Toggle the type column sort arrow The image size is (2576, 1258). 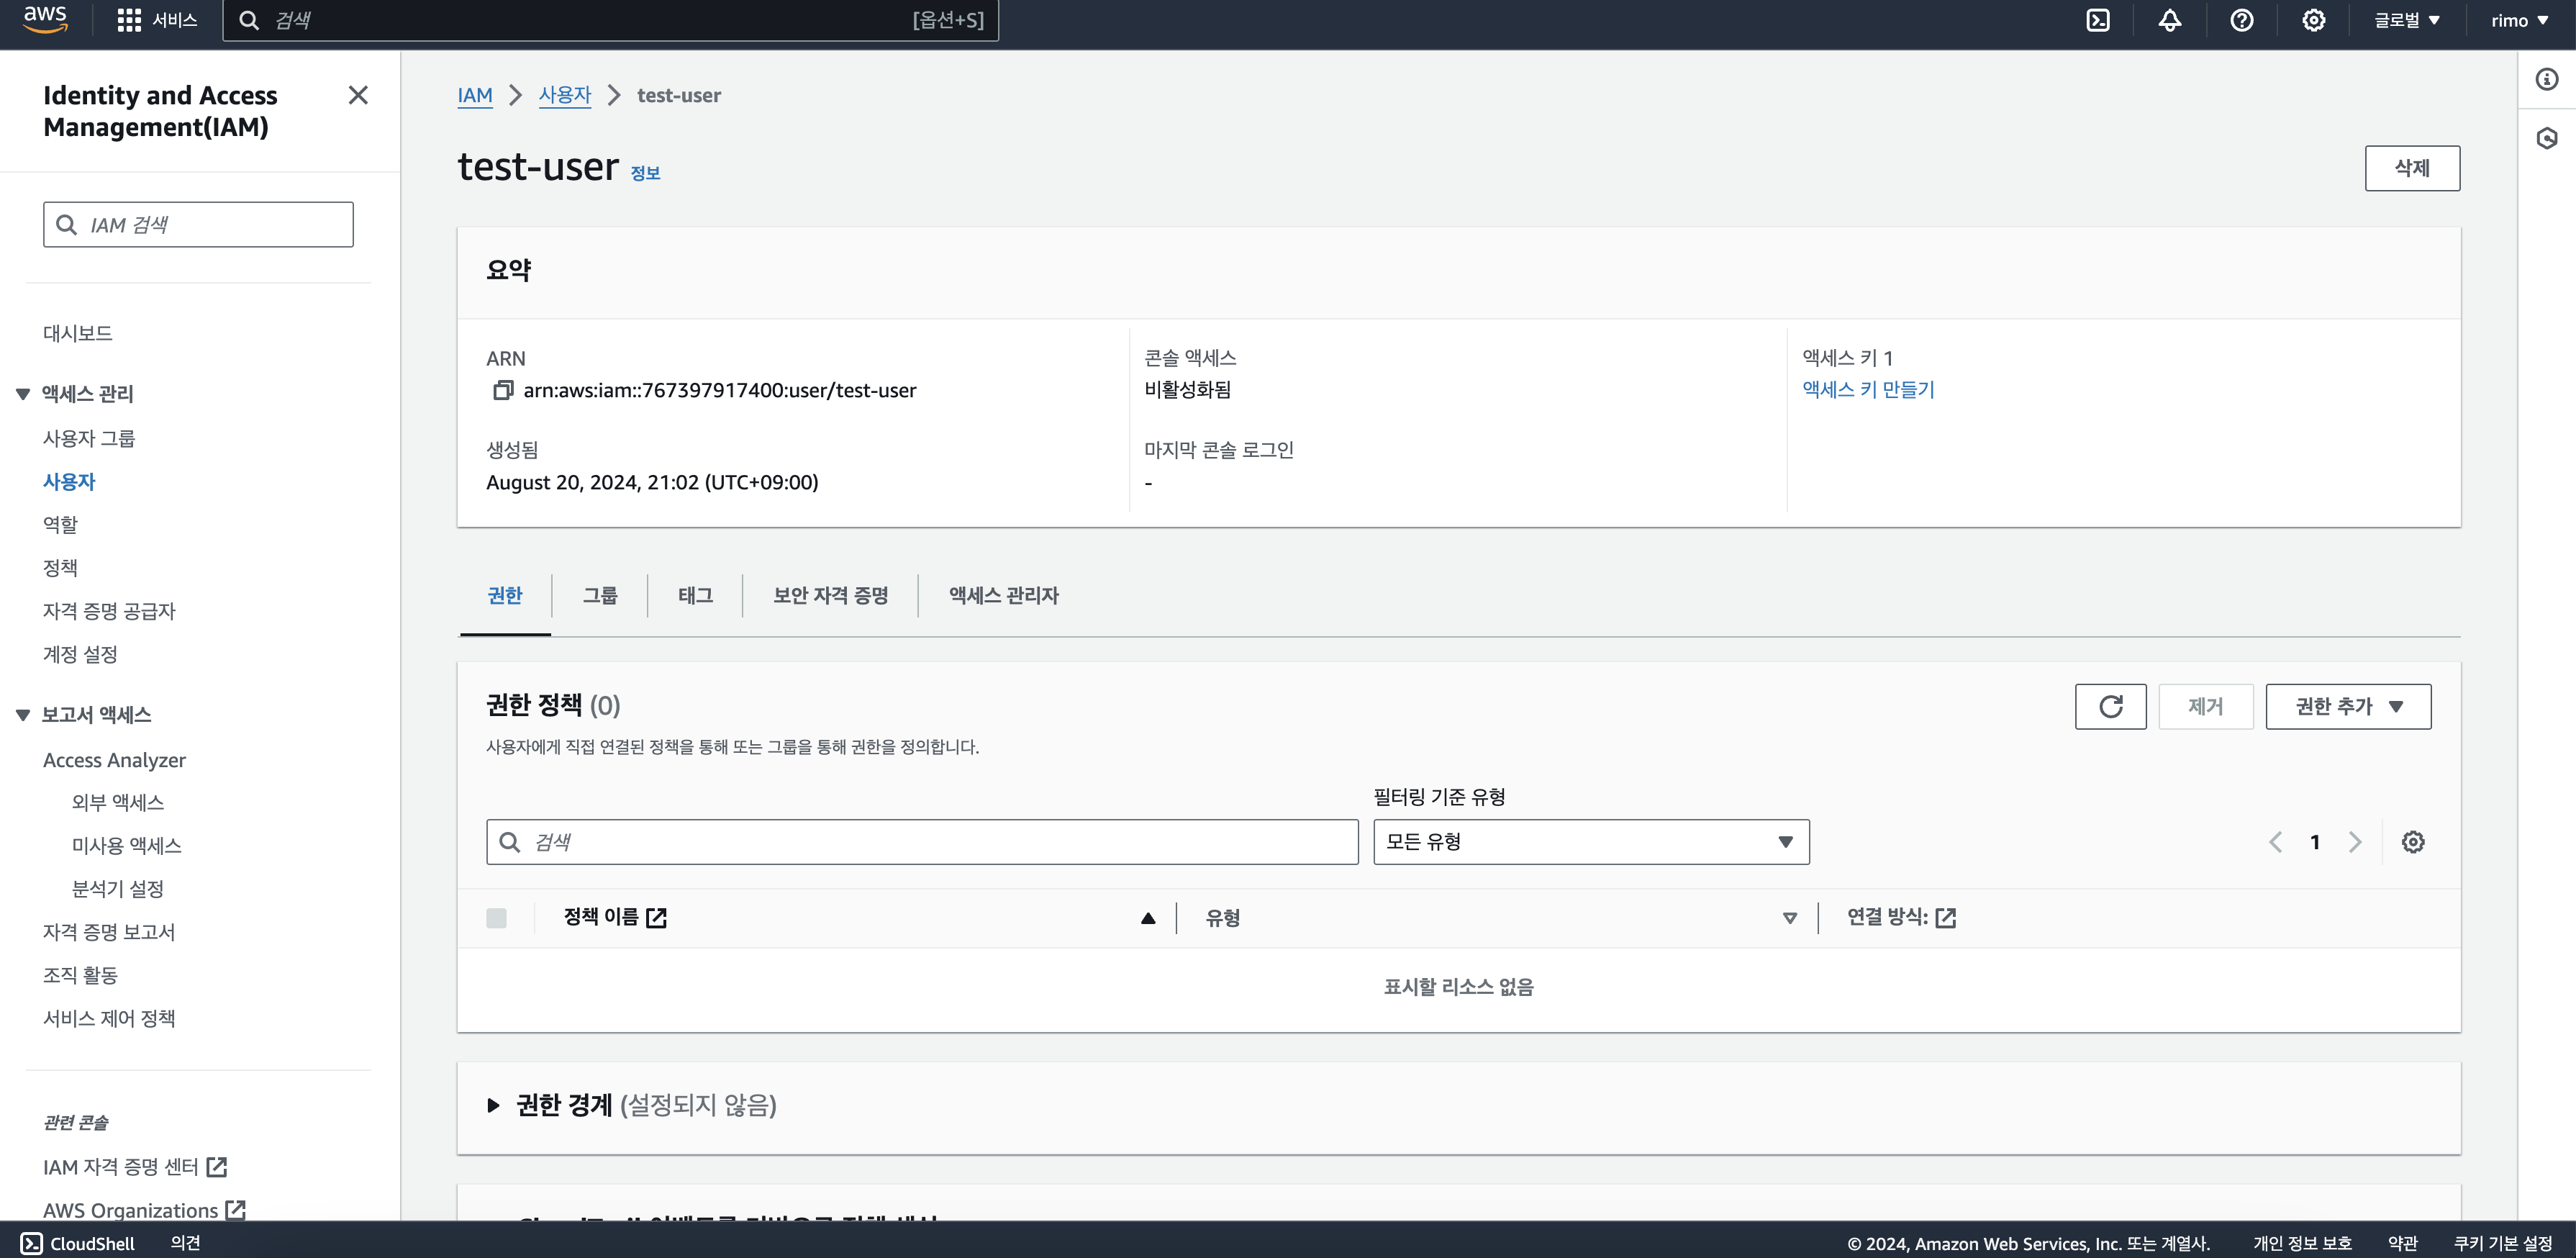(1789, 918)
